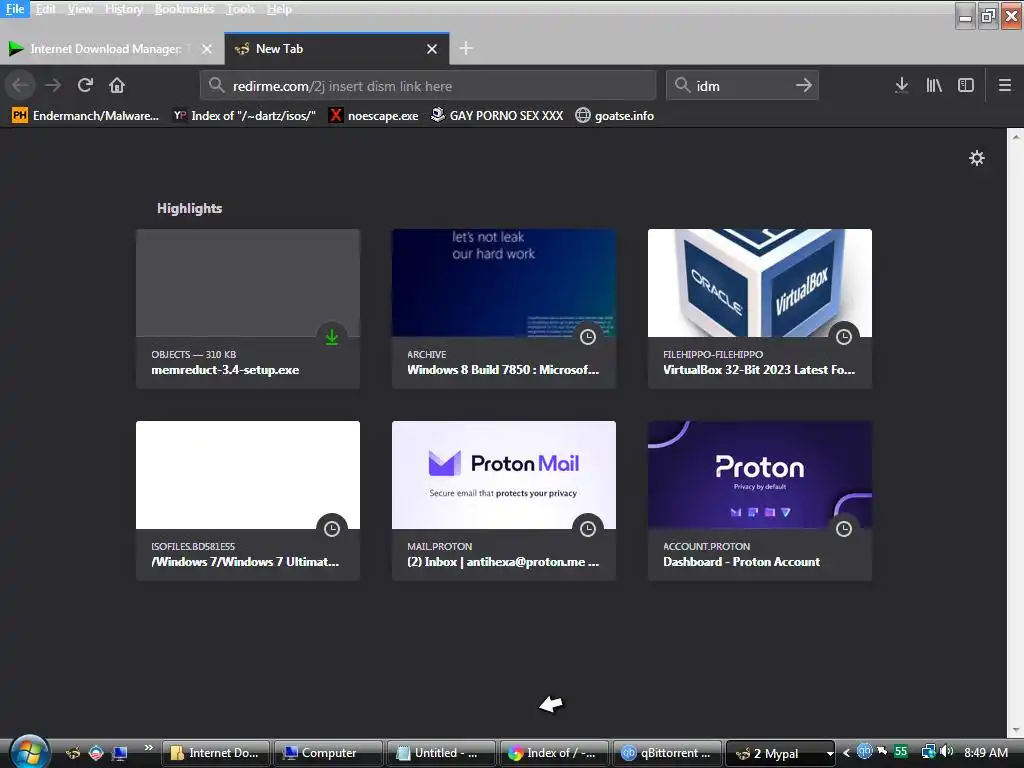This screenshot has width=1024, height=768.
Task: Click scrollbar down arrow on page
Action: tap(1016, 730)
